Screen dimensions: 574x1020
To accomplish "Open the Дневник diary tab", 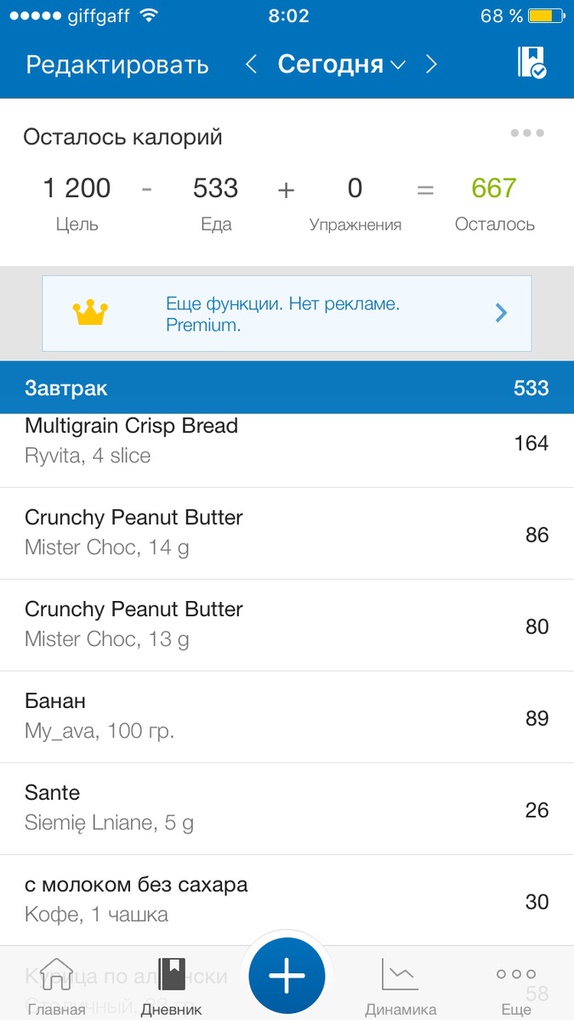I will pos(171,987).
